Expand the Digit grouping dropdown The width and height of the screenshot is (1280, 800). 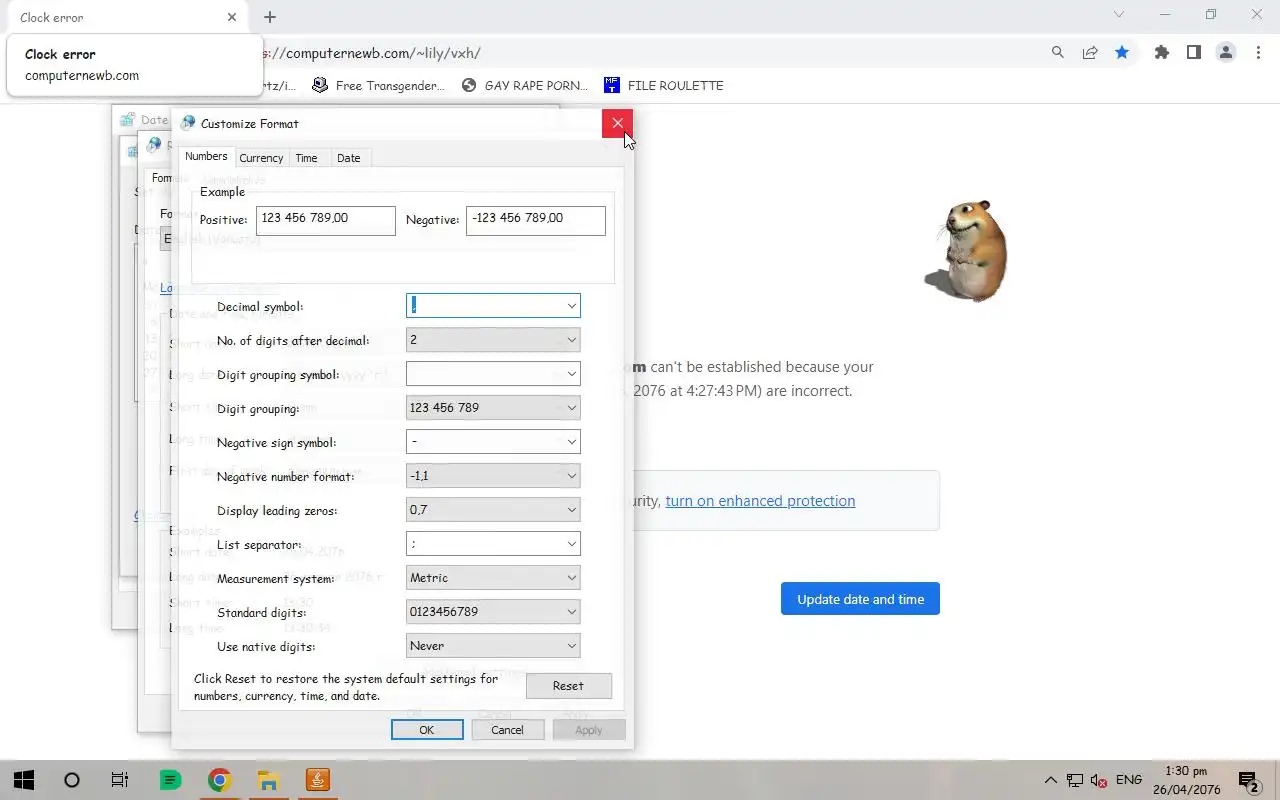pos(493,408)
